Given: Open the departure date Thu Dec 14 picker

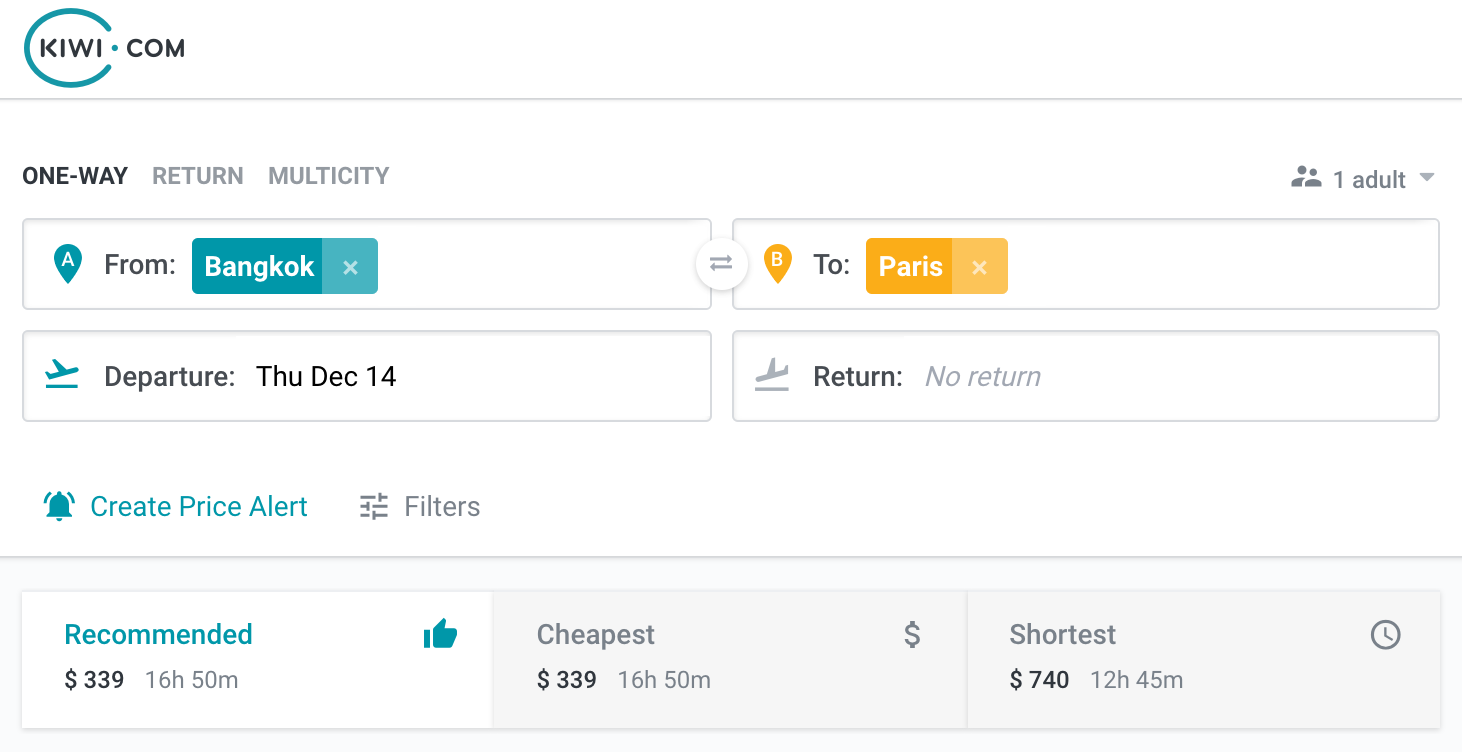Looking at the screenshot, I should point(326,377).
